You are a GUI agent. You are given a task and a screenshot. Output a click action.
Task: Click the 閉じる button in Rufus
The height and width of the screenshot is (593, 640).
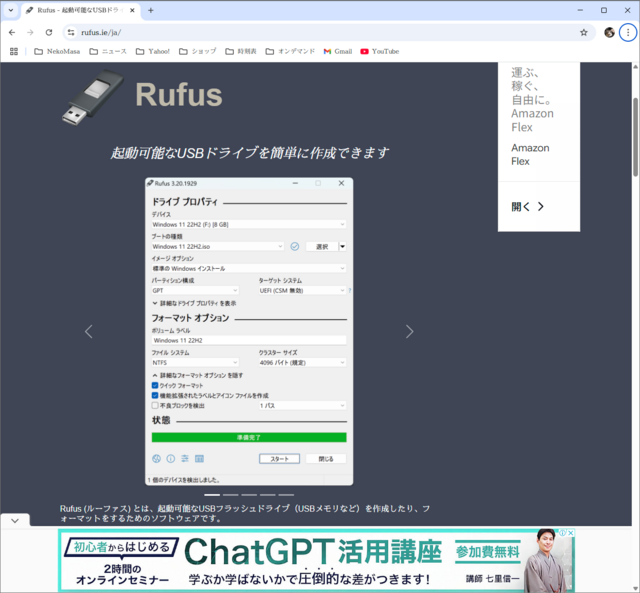tap(326, 459)
